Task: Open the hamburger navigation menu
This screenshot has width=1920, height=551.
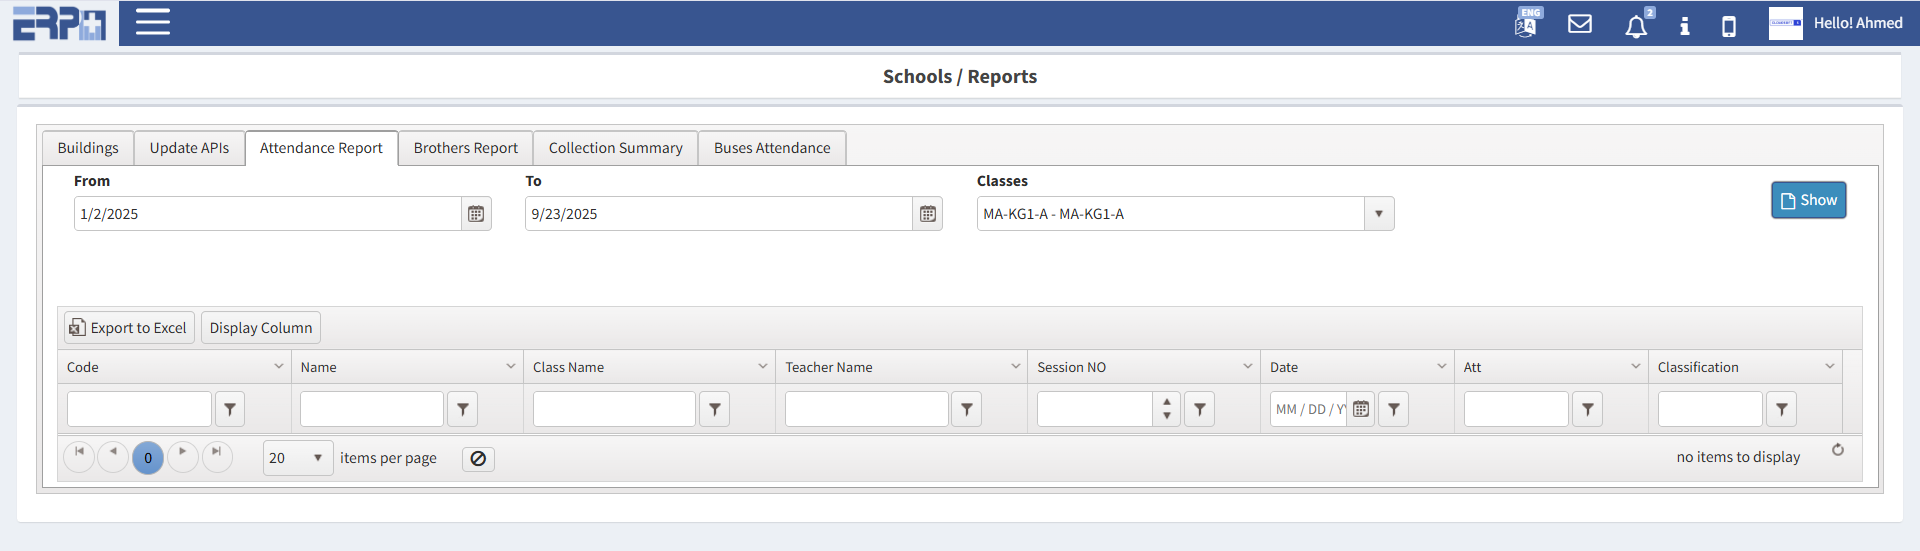Action: 152,22
